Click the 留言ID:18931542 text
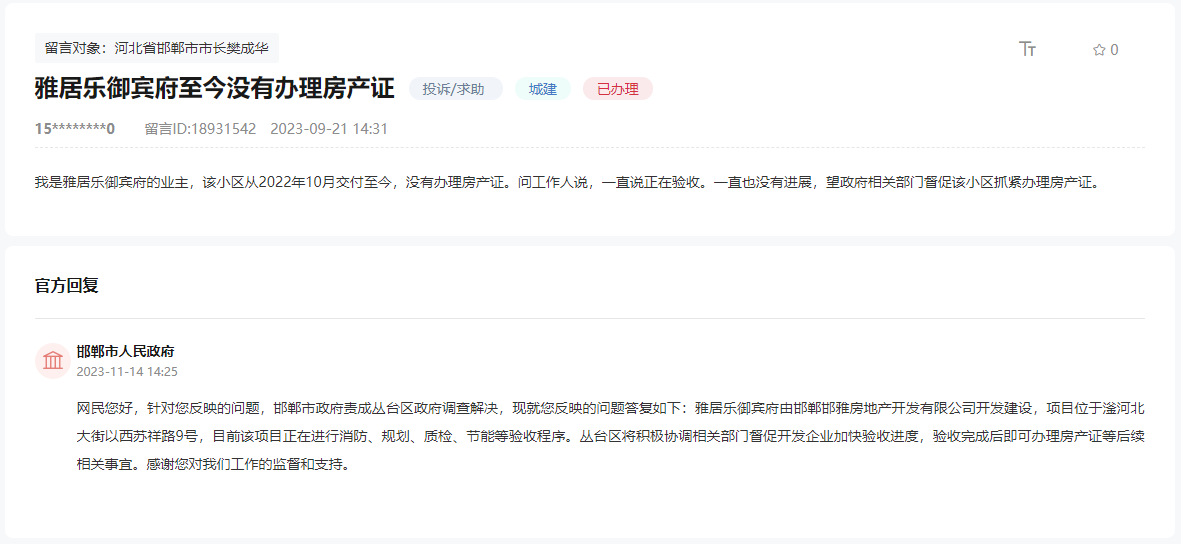The width and height of the screenshot is (1181, 544). (x=200, y=129)
